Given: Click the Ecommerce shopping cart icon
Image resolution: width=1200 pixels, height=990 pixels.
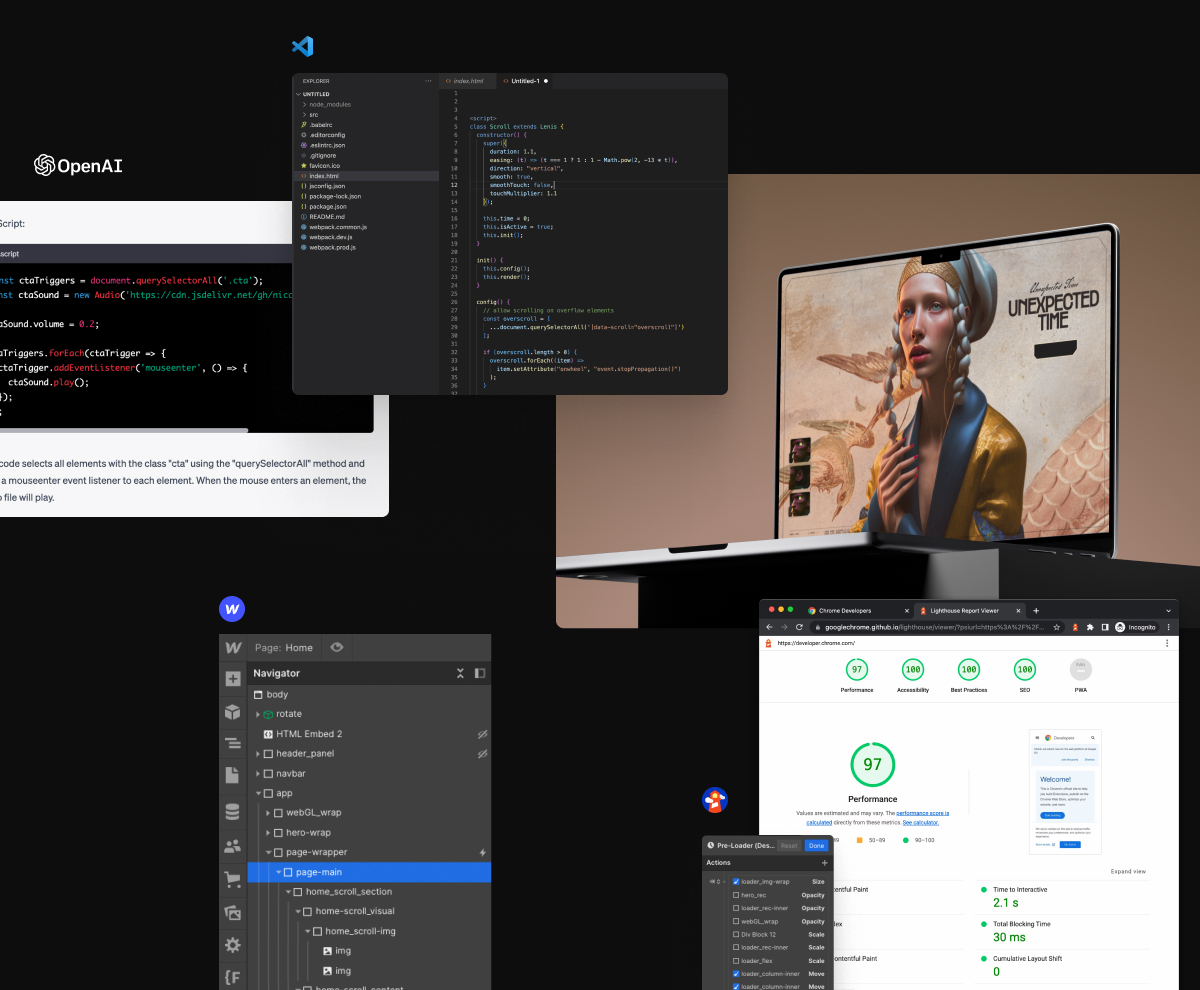Looking at the screenshot, I should coord(233,878).
